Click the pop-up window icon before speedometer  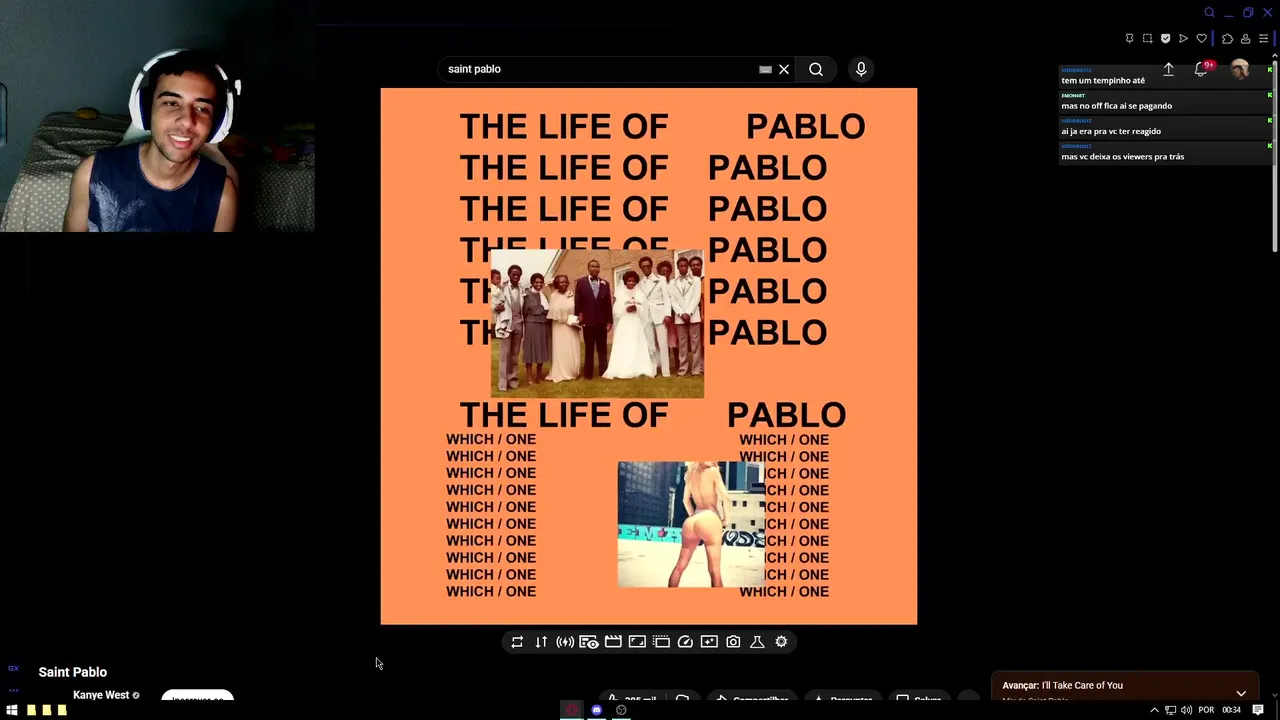click(x=661, y=642)
